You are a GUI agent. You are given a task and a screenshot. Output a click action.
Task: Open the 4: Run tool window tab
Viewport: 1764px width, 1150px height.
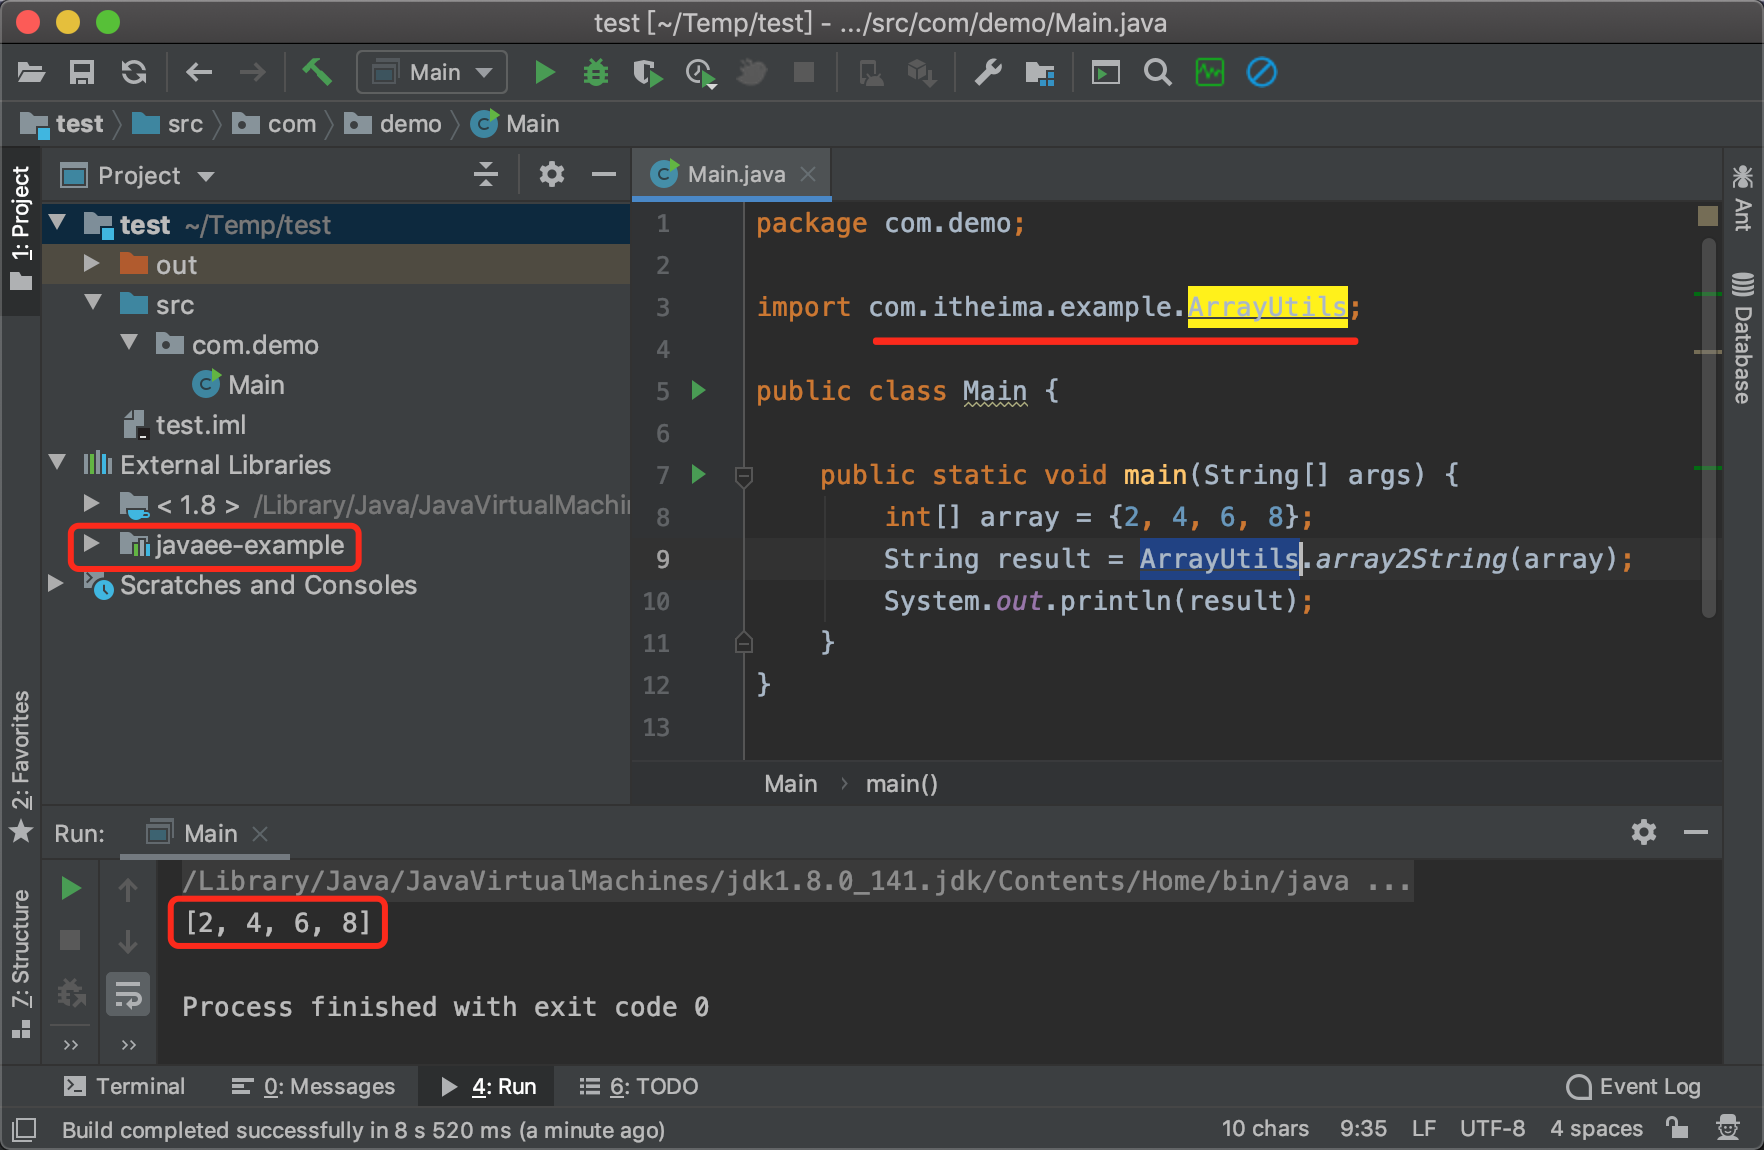point(489,1086)
